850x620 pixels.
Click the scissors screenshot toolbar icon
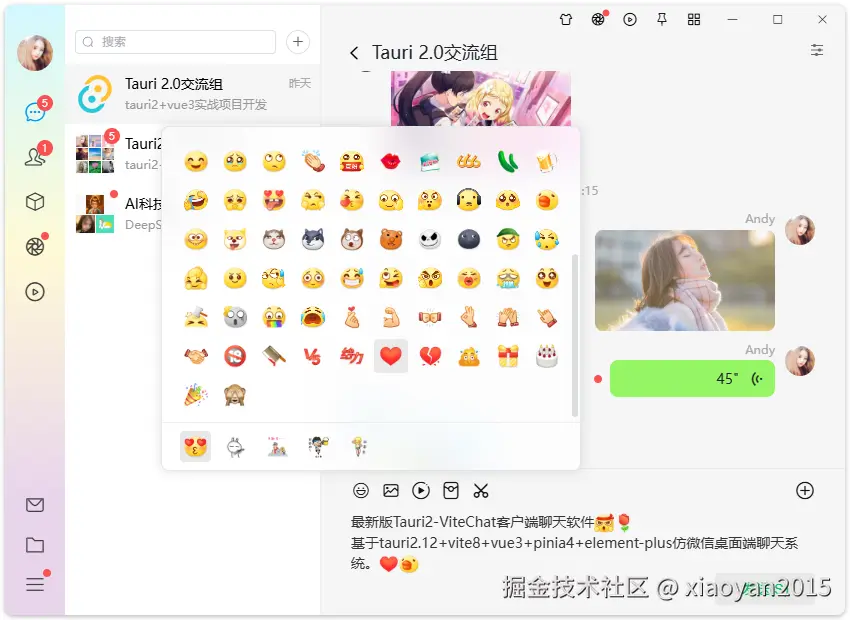481,491
